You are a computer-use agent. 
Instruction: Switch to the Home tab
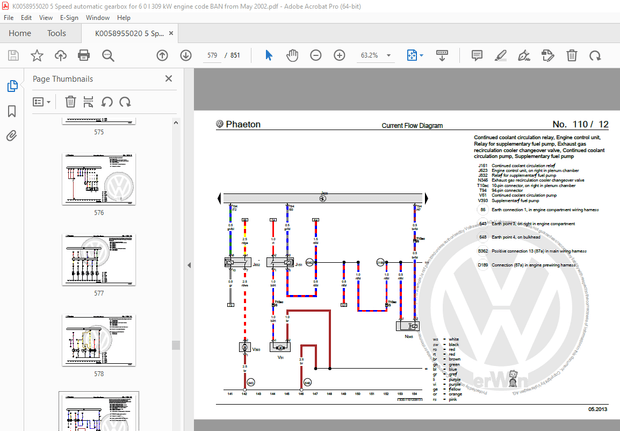(20, 33)
